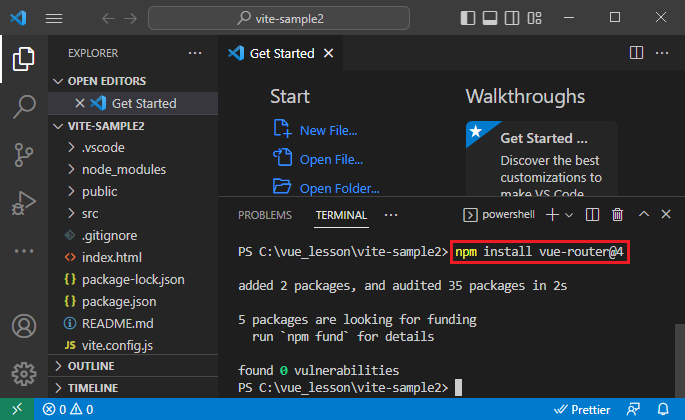Split the editor to the right

(636, 53)
